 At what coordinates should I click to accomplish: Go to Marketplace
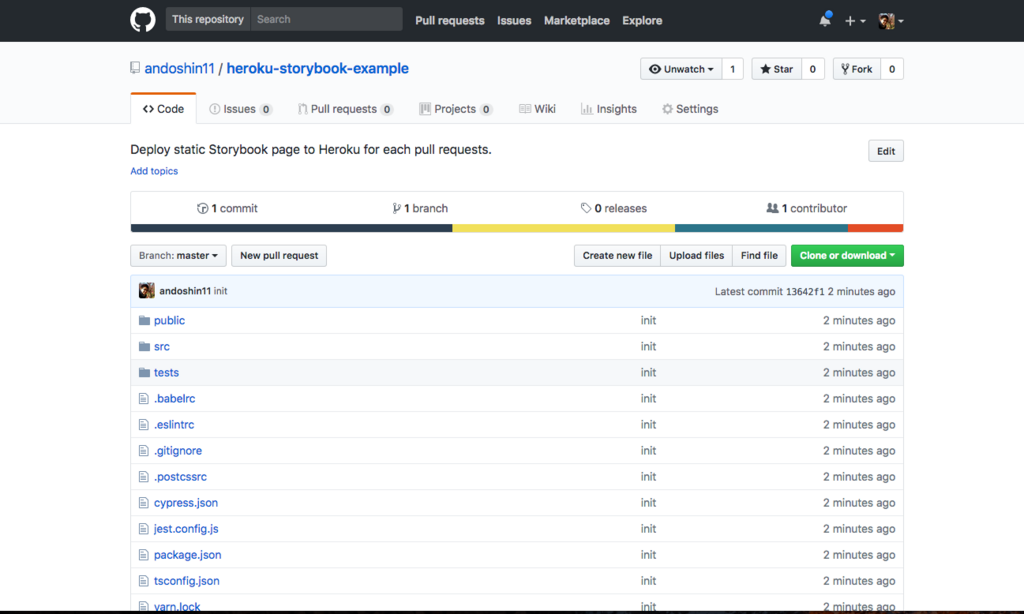577,21
